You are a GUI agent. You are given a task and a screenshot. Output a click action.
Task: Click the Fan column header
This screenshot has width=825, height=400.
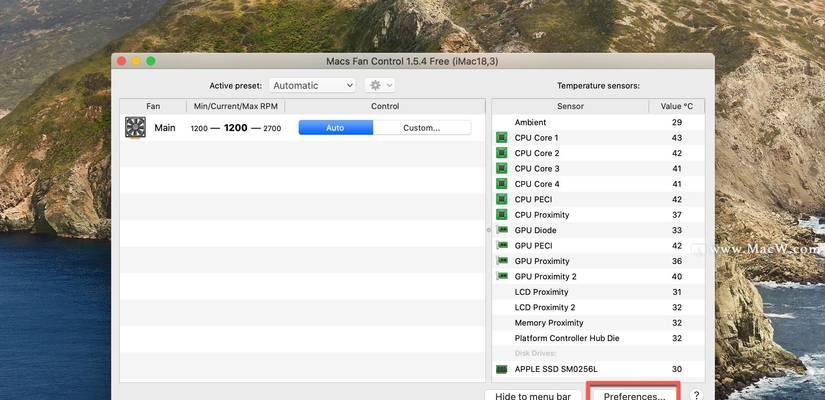(153, 106)
